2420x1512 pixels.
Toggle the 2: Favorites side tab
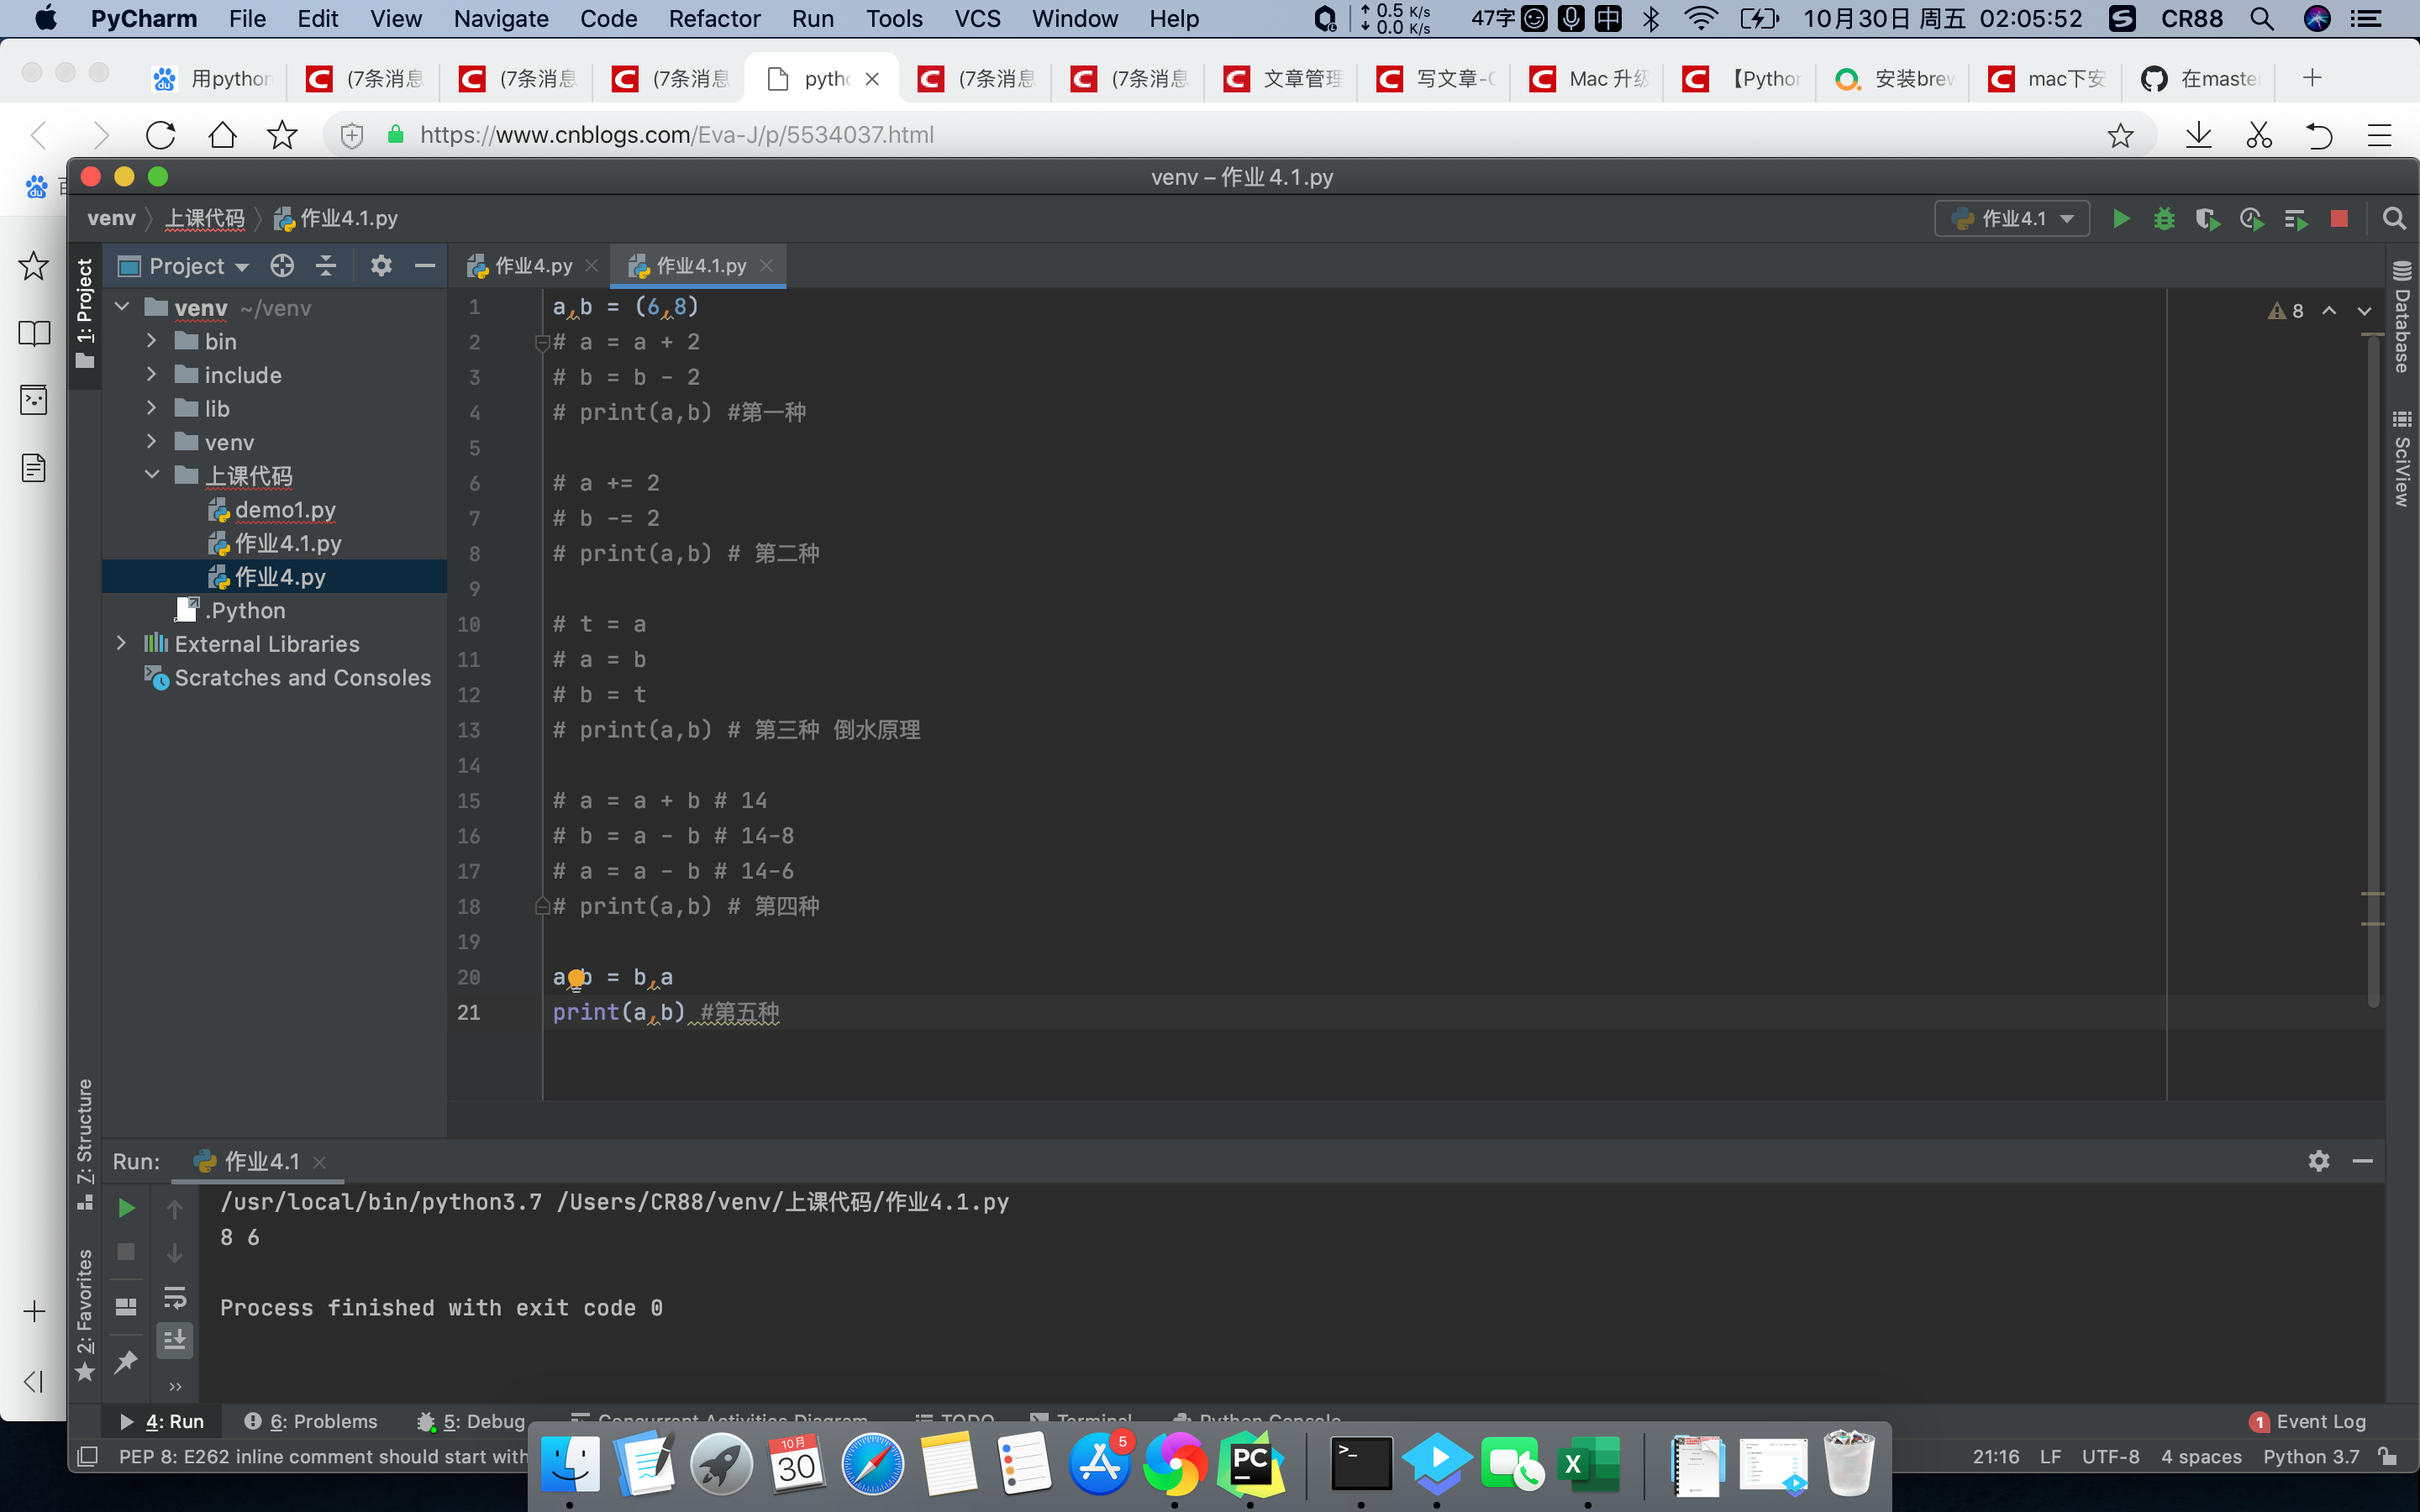click(x=85, y=1315)
